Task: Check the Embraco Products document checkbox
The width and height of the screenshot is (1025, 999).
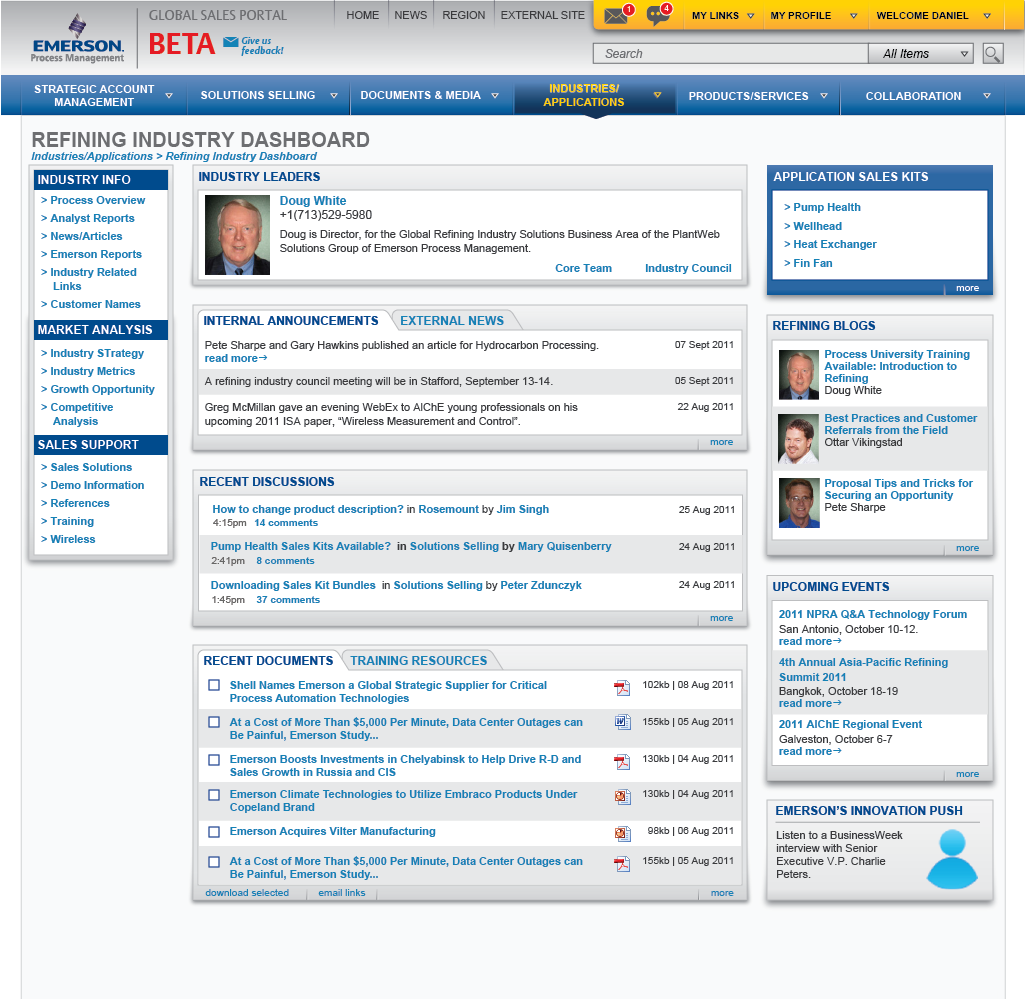Action: pyautogui.click(x=214, y=794)
